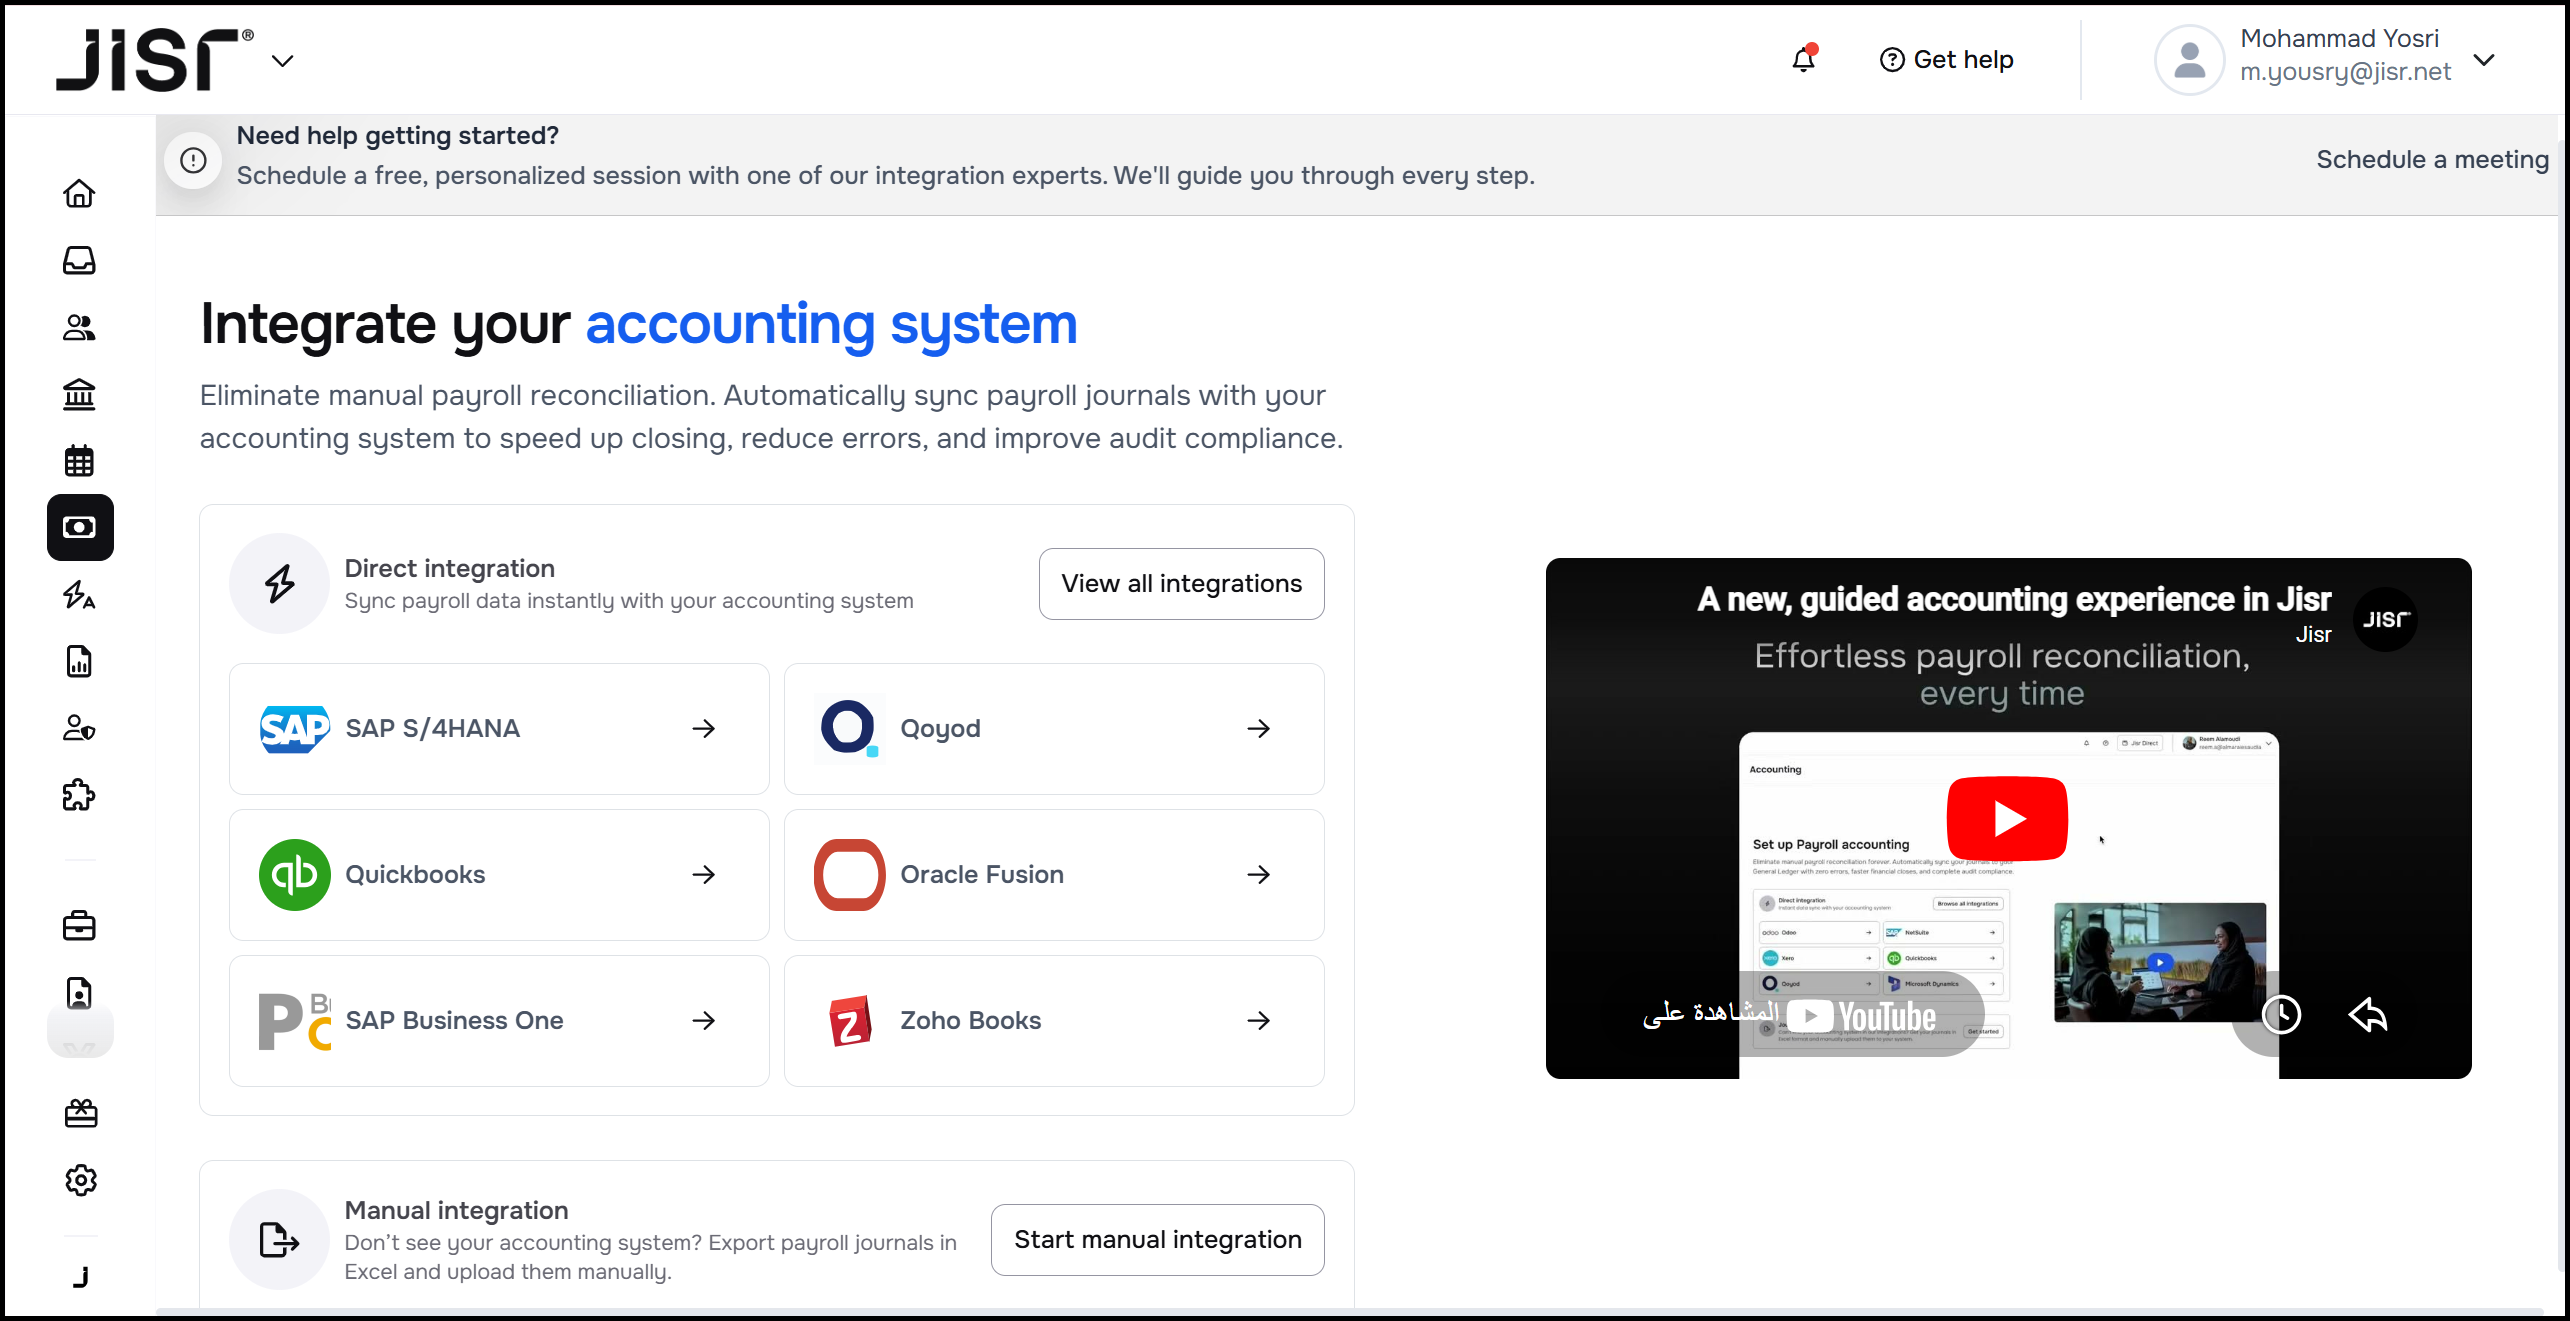The height and width of the screenshot is (1321, 2570).
Task: Open the calendar icon in sidebar
Action: tap(79, 461)
